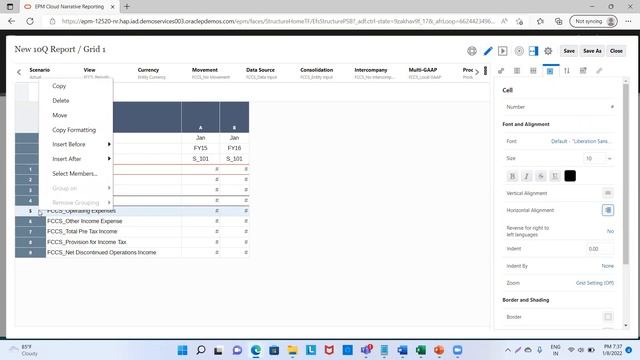Show previous POV dimensions with left chevron
The image size is (640, 360).
click(19, 72)
